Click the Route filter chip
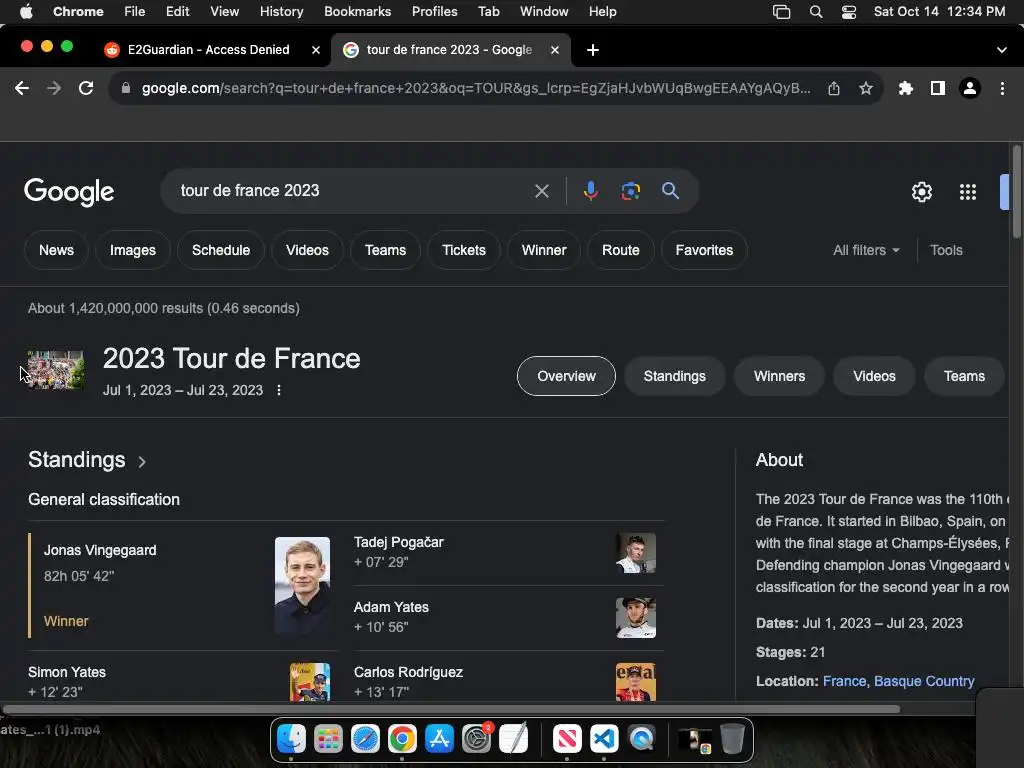 pos(620,250)
